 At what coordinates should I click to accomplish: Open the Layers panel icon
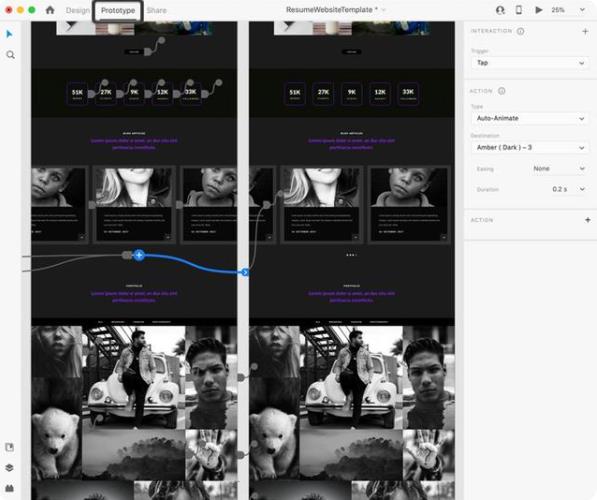point(10,467)
